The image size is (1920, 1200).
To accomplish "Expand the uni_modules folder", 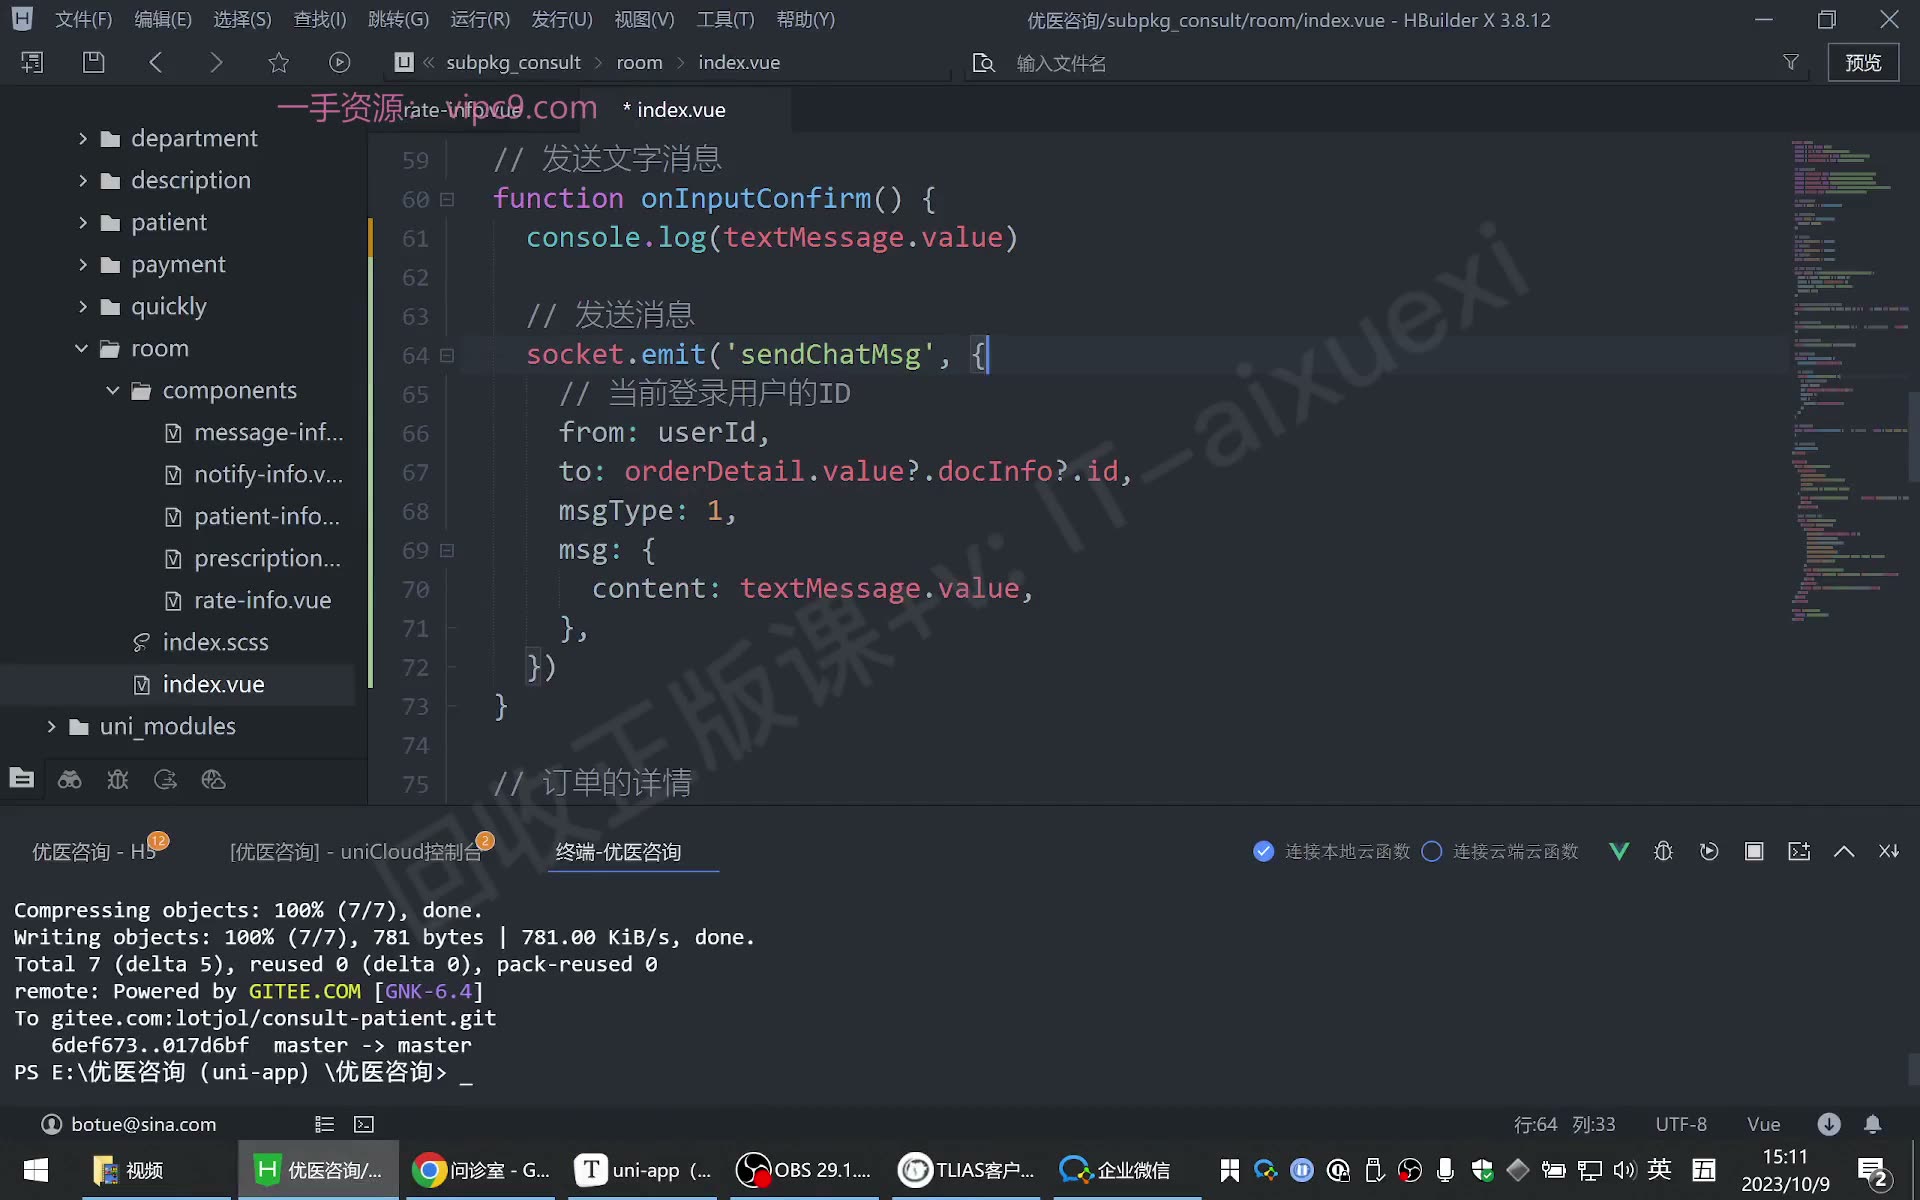I will coord(51,726).
